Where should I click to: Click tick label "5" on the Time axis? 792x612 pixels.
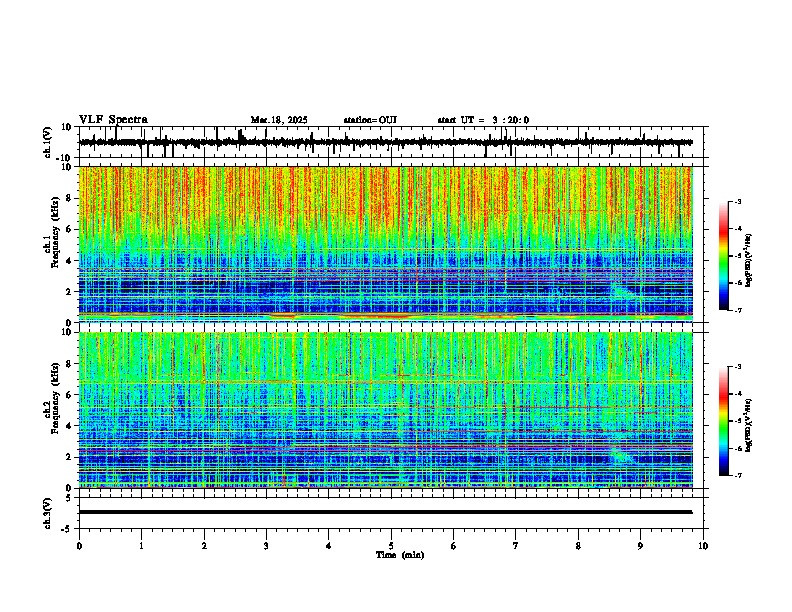coord(391,546)
